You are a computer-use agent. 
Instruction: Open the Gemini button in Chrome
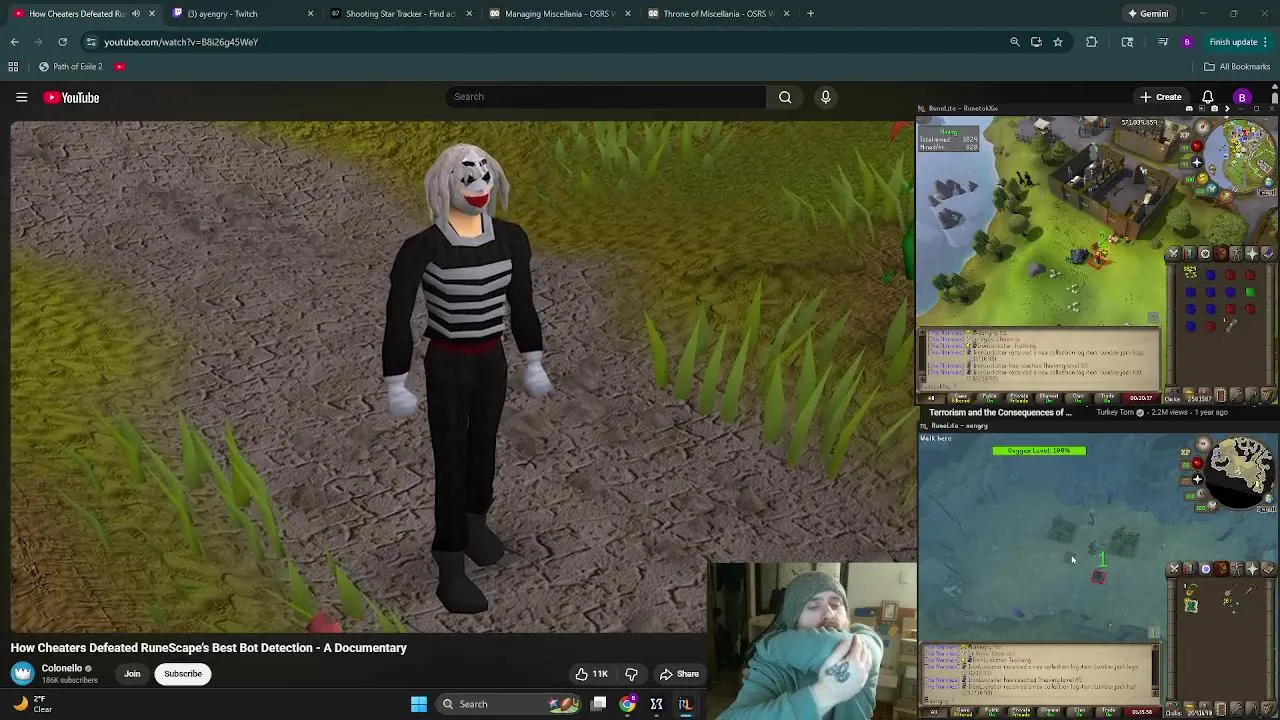coord(1147,14)
